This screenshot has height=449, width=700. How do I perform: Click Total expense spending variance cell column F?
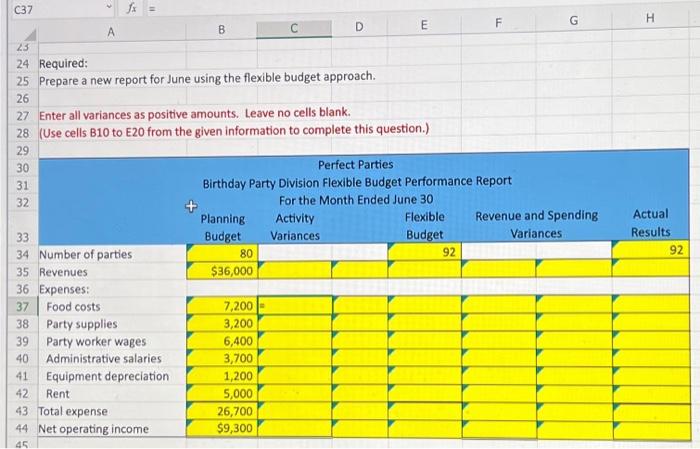[499, 411]
